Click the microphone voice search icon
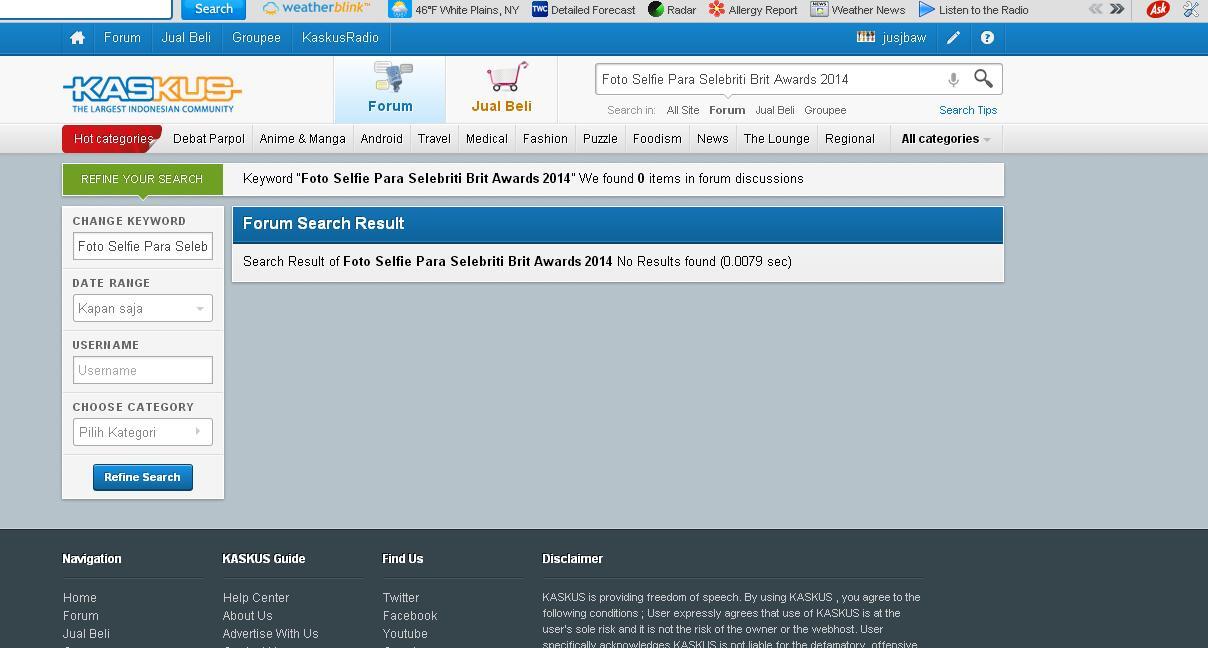The height and width of the screenshot is (648, 1208). coord(953,79)
